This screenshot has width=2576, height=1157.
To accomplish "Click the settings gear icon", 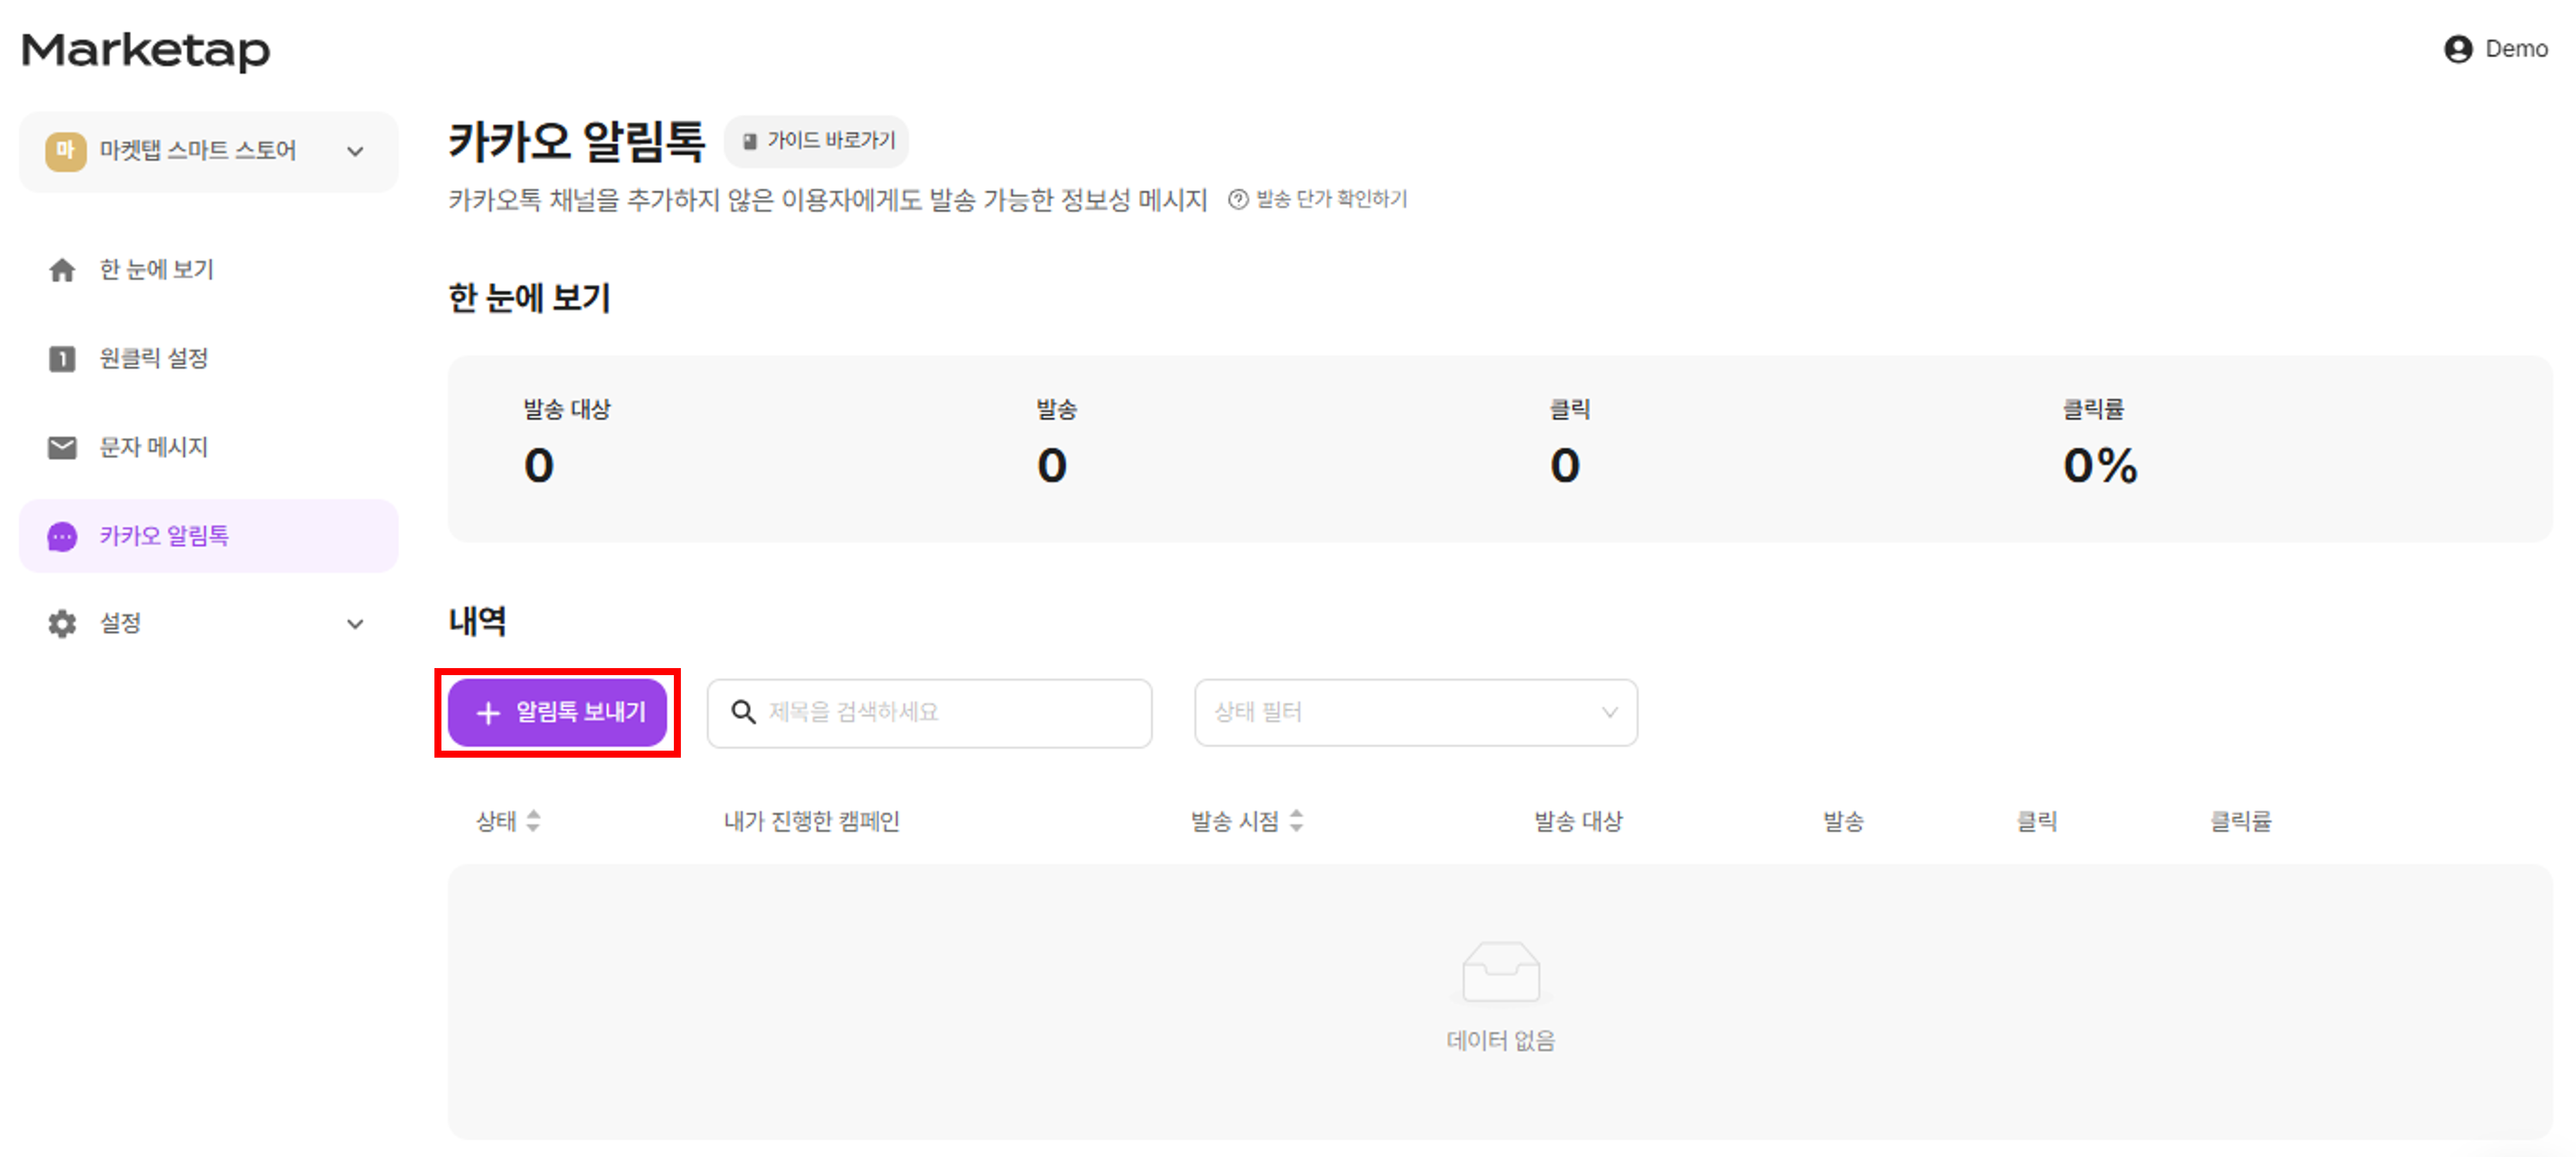I will click(62, 624).
